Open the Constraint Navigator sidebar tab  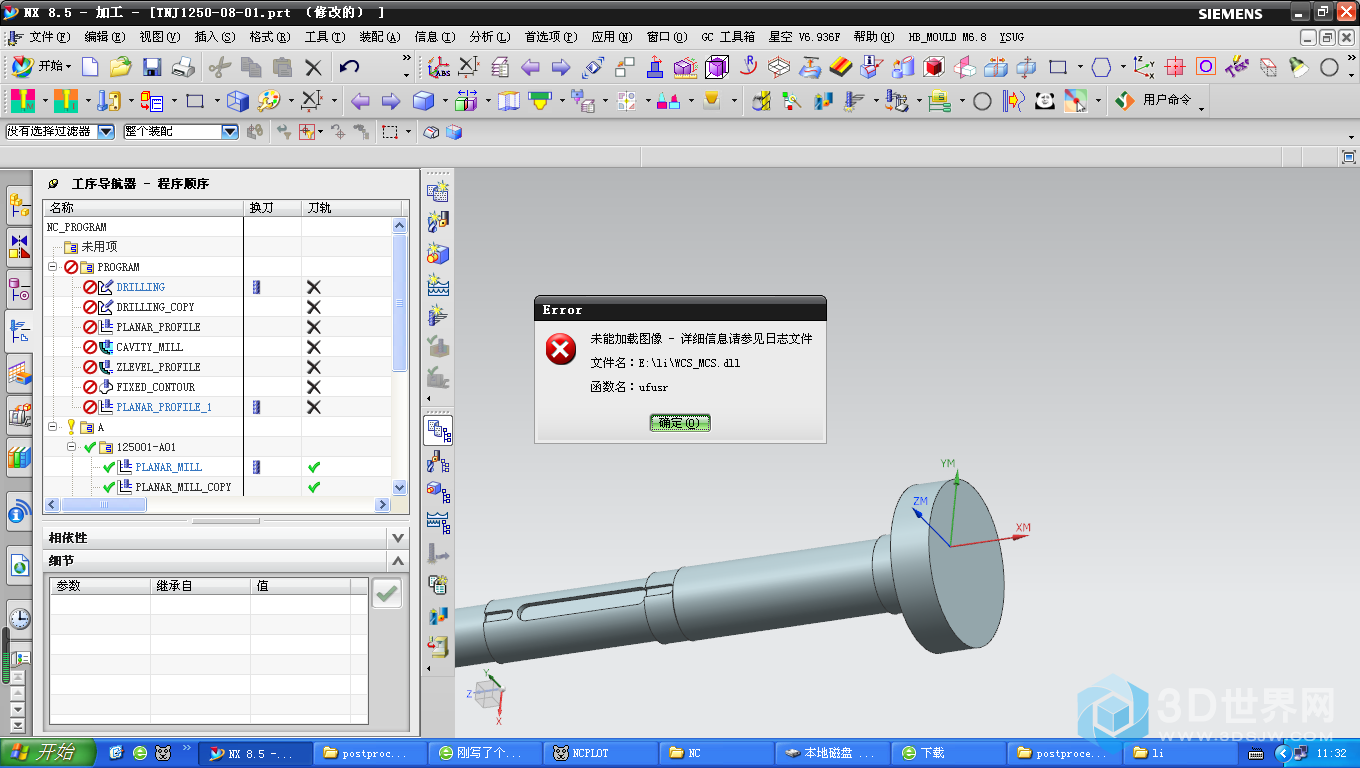tap(18, 246)
